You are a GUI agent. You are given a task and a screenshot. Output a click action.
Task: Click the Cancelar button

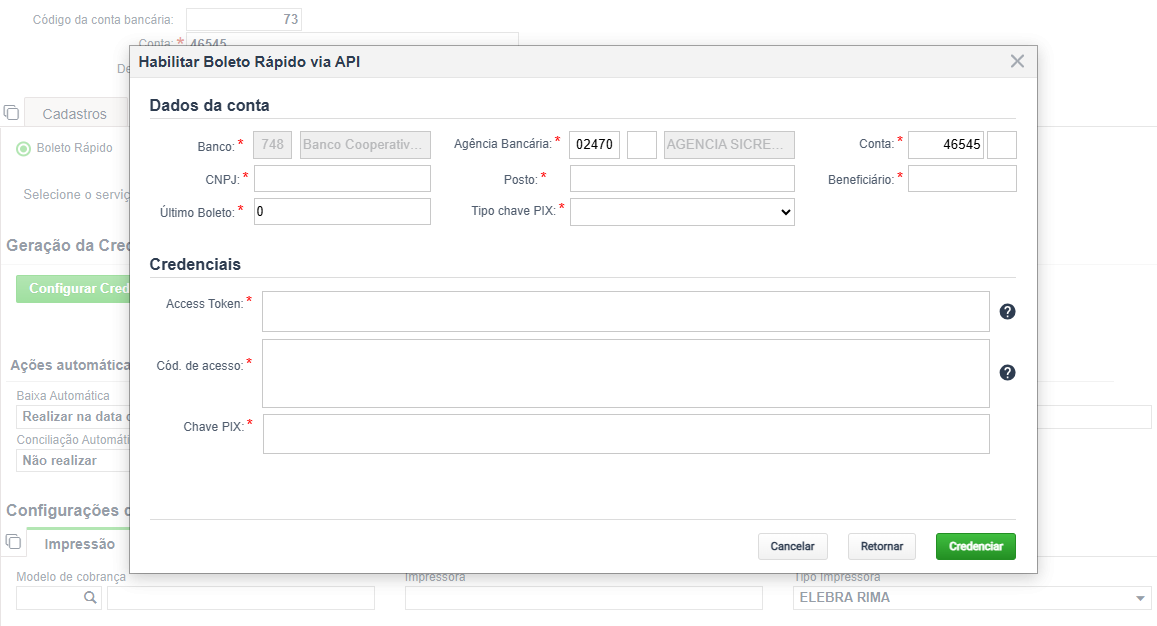click(792, 546)
